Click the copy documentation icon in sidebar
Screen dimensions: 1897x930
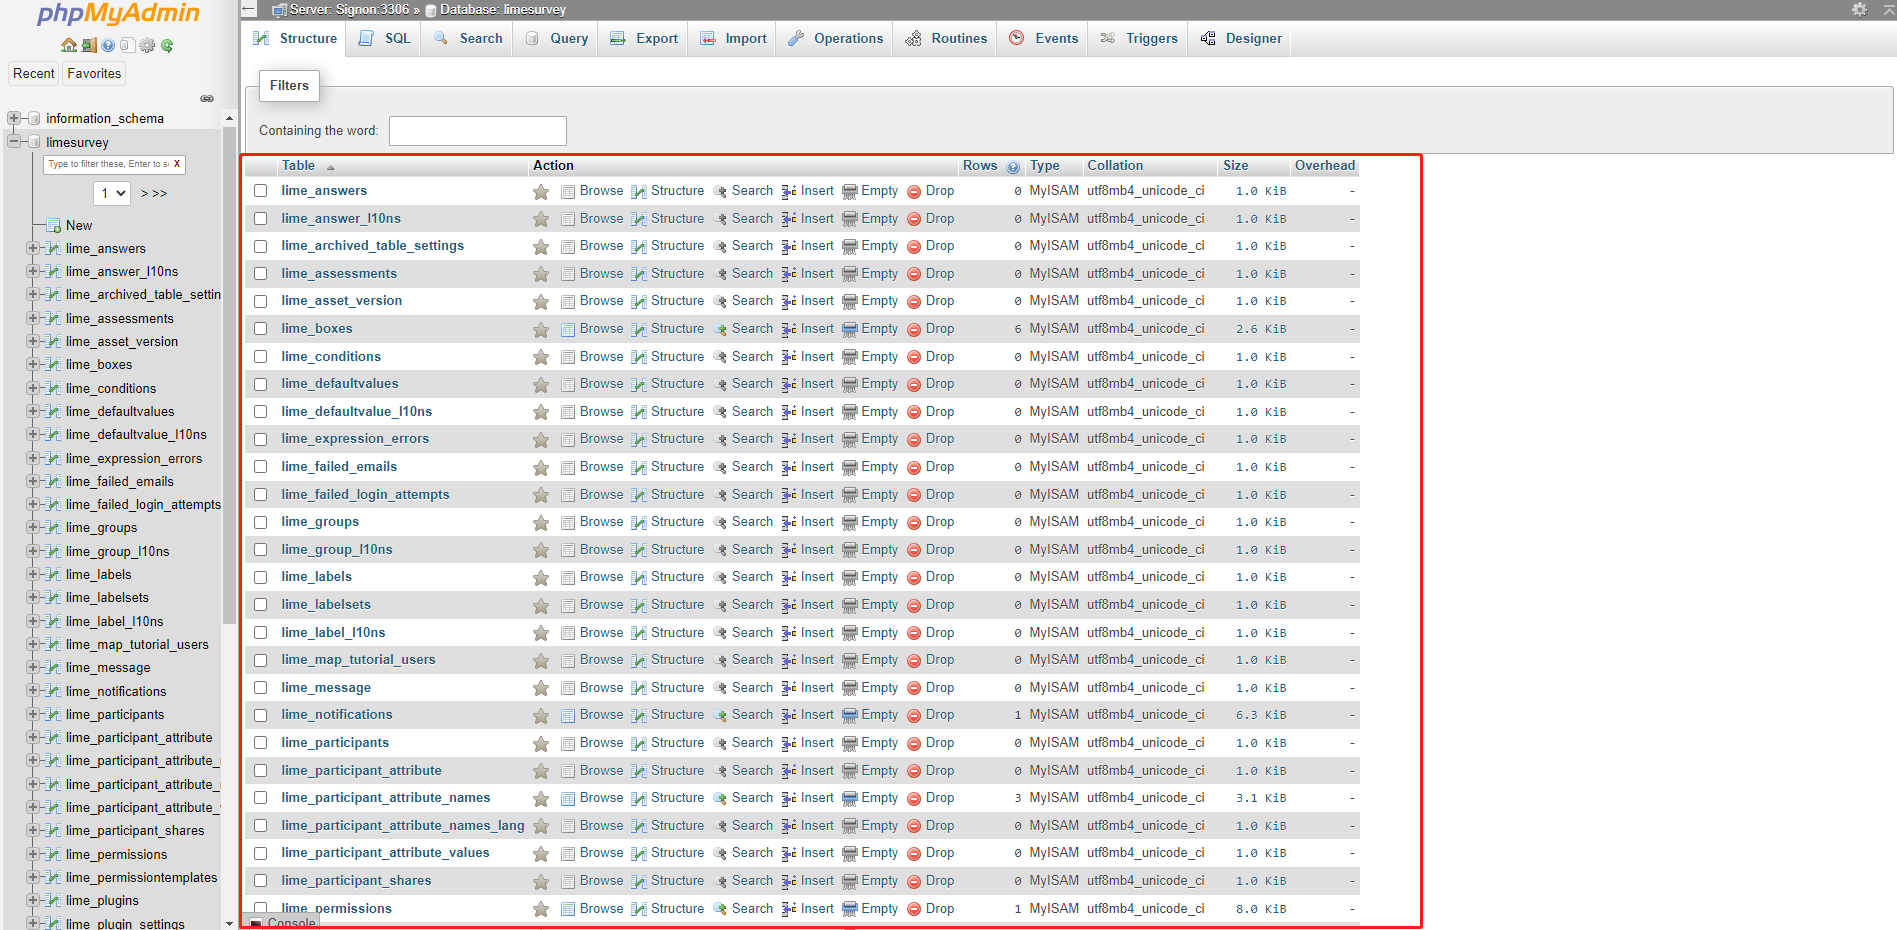click(127, 45)
